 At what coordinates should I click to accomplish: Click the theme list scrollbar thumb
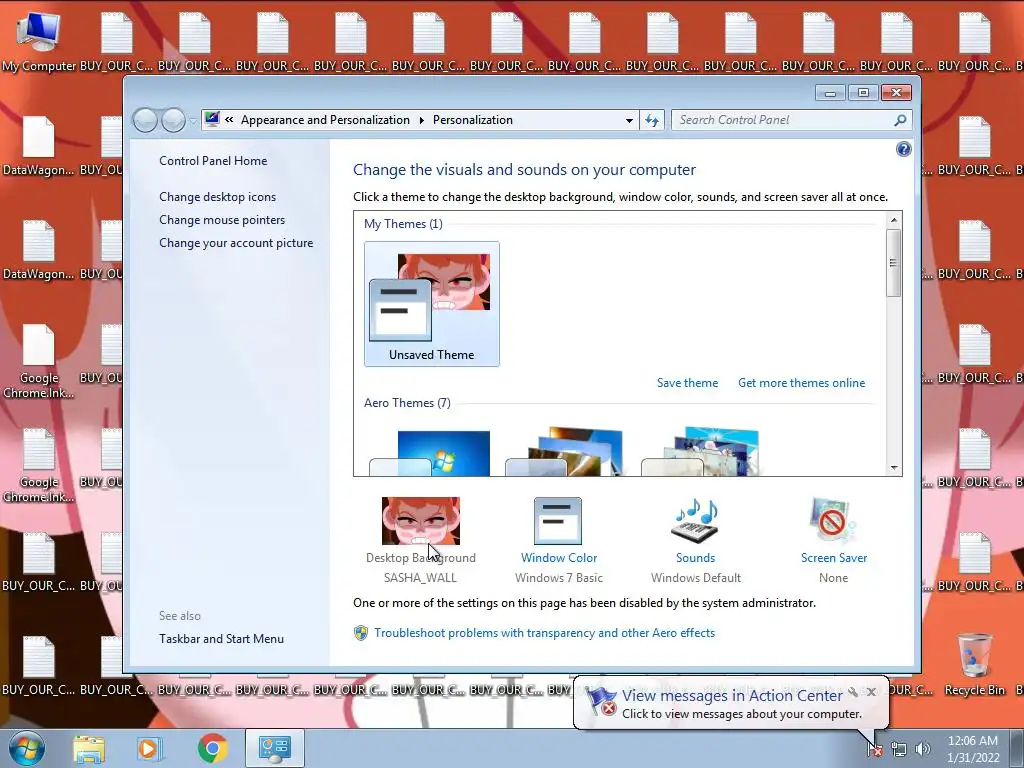(x=894, y=263)
